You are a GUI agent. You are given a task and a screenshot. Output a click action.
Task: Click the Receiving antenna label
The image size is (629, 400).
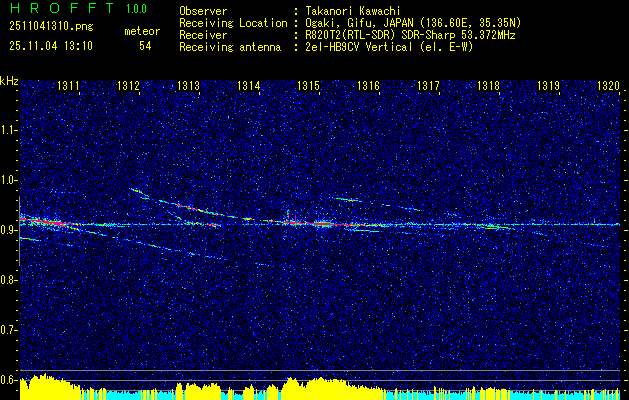coord(230,47)
